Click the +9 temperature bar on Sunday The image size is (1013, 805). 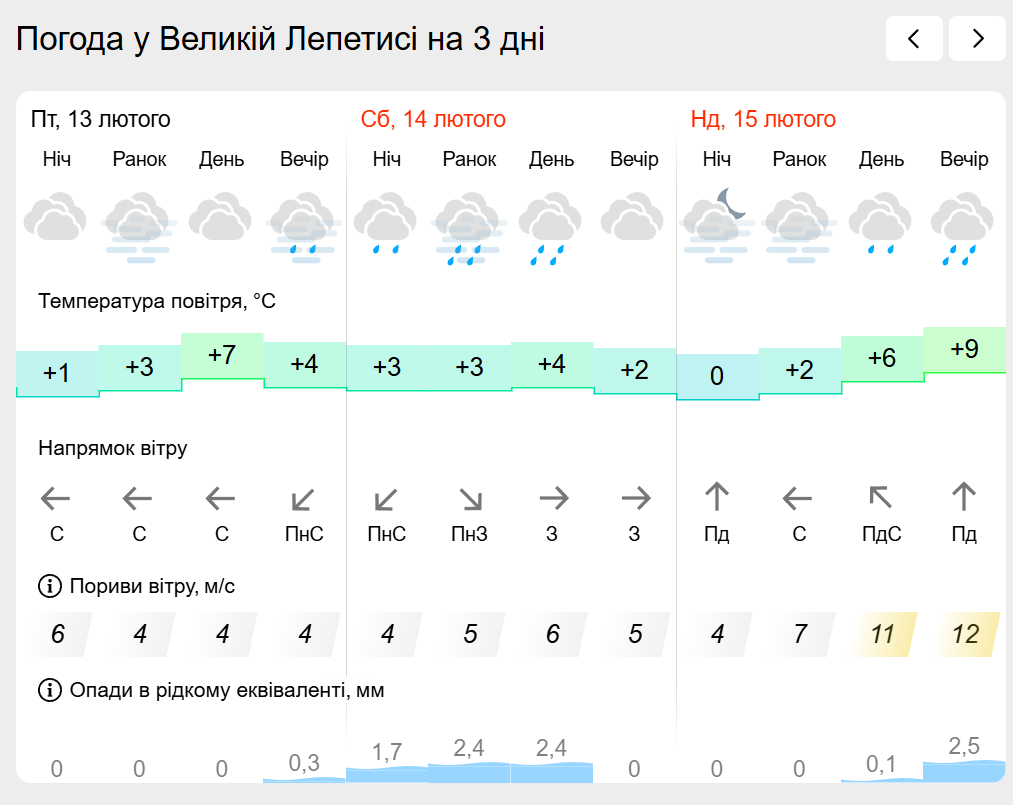964,350
